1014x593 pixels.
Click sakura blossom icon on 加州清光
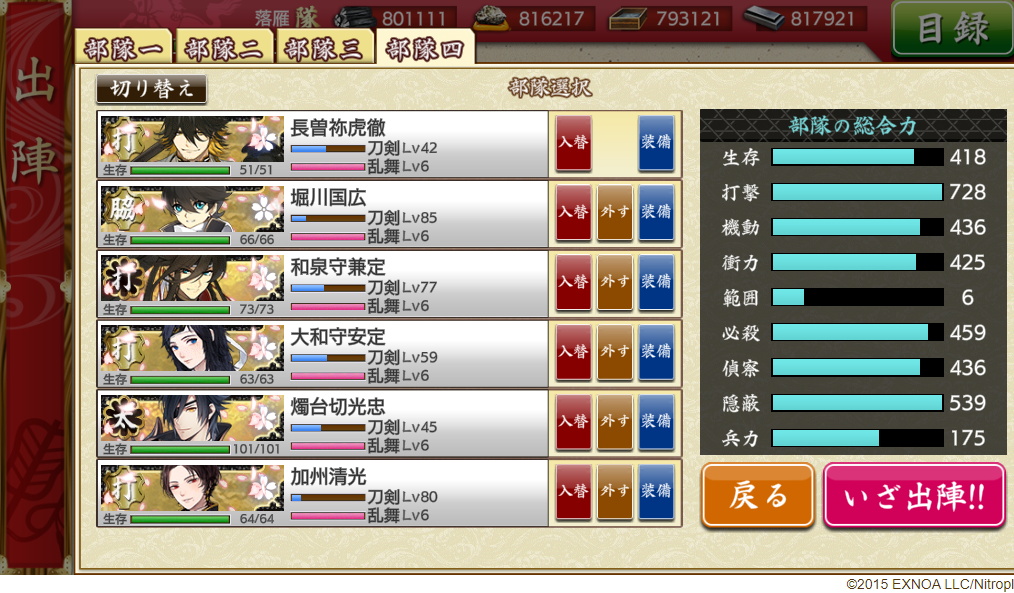click(263, 486)
